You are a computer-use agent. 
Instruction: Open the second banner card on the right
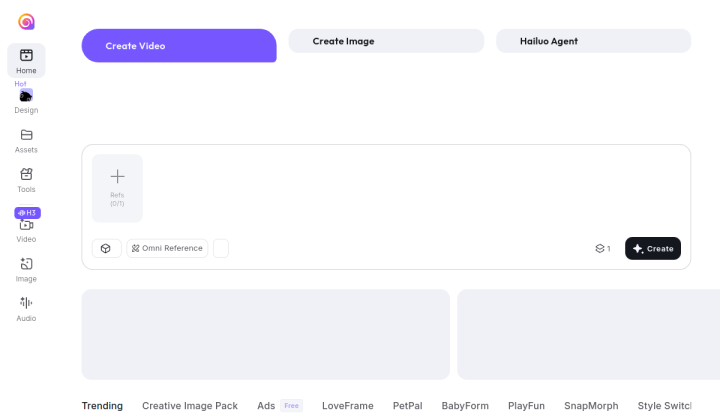(589, 334)
